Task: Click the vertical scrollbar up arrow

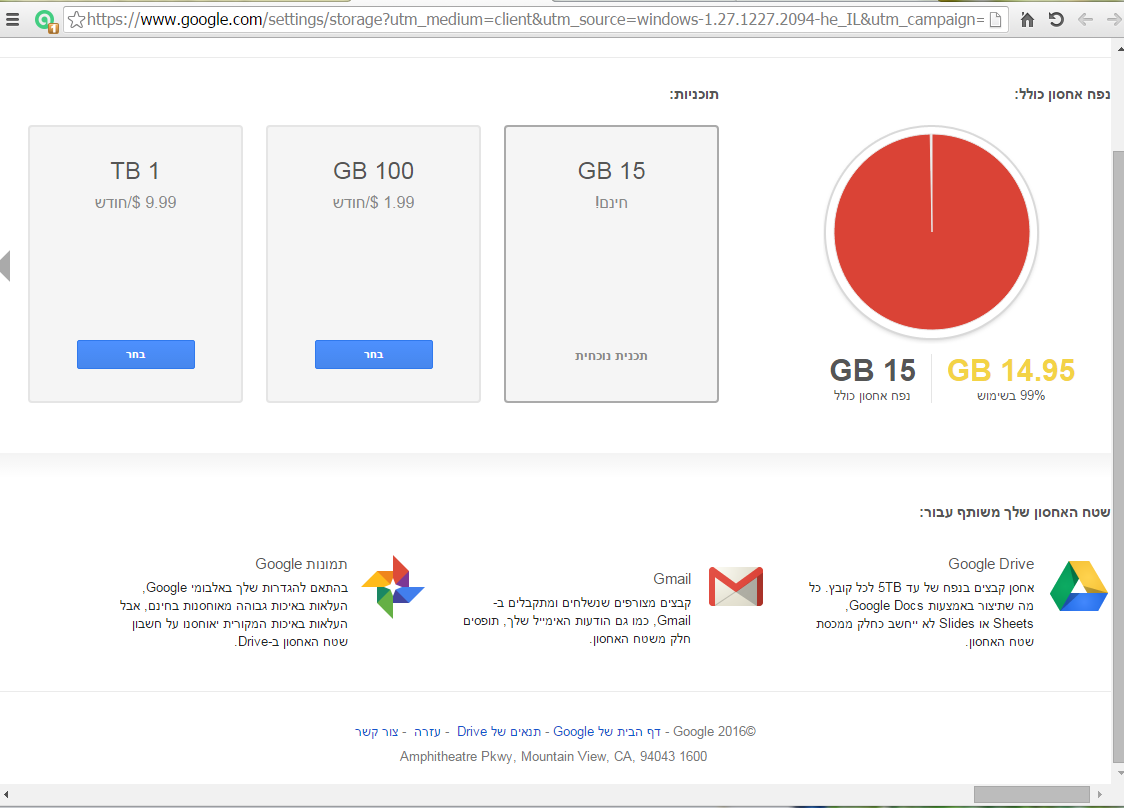Action: click(x=1120, y=49)
